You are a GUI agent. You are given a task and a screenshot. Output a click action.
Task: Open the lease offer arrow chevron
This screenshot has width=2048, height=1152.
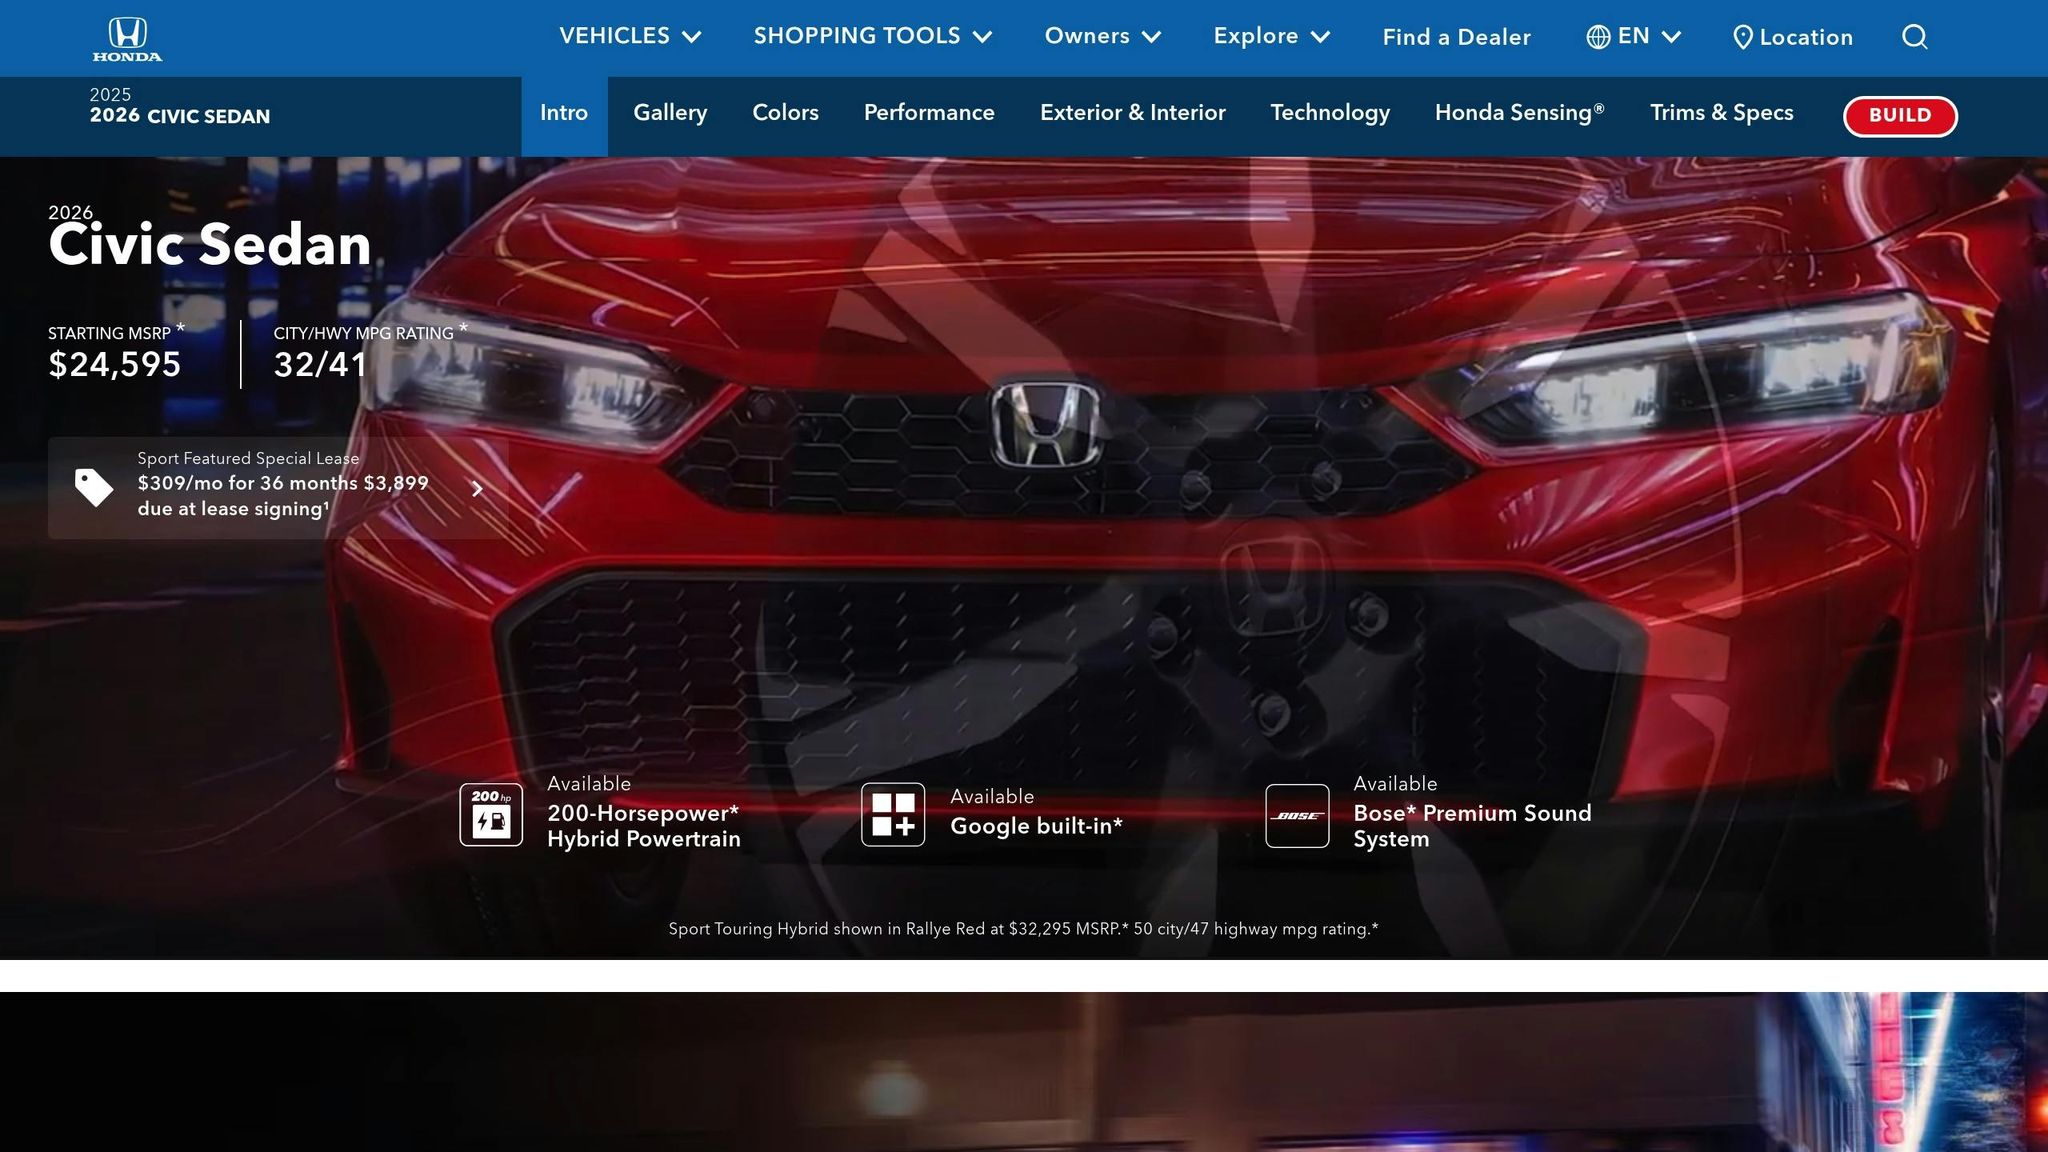click(477, 489)
